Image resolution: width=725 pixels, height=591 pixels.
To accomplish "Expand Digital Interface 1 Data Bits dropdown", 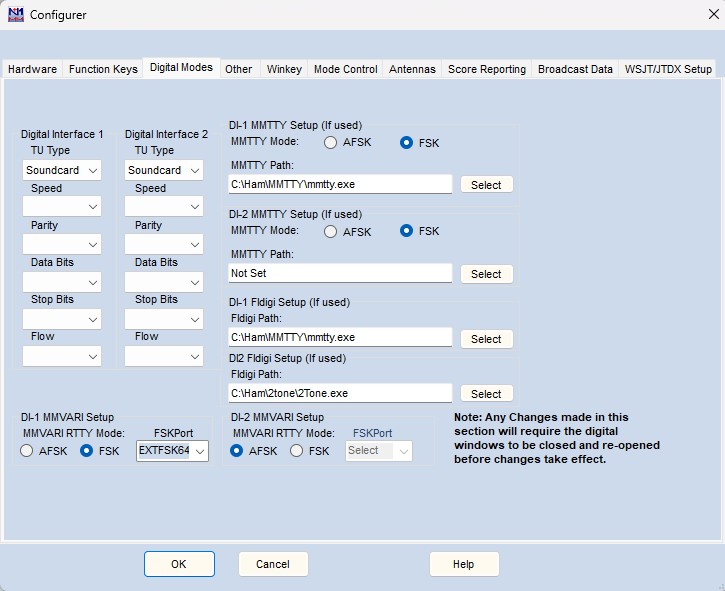I will [x=62, y=282].
